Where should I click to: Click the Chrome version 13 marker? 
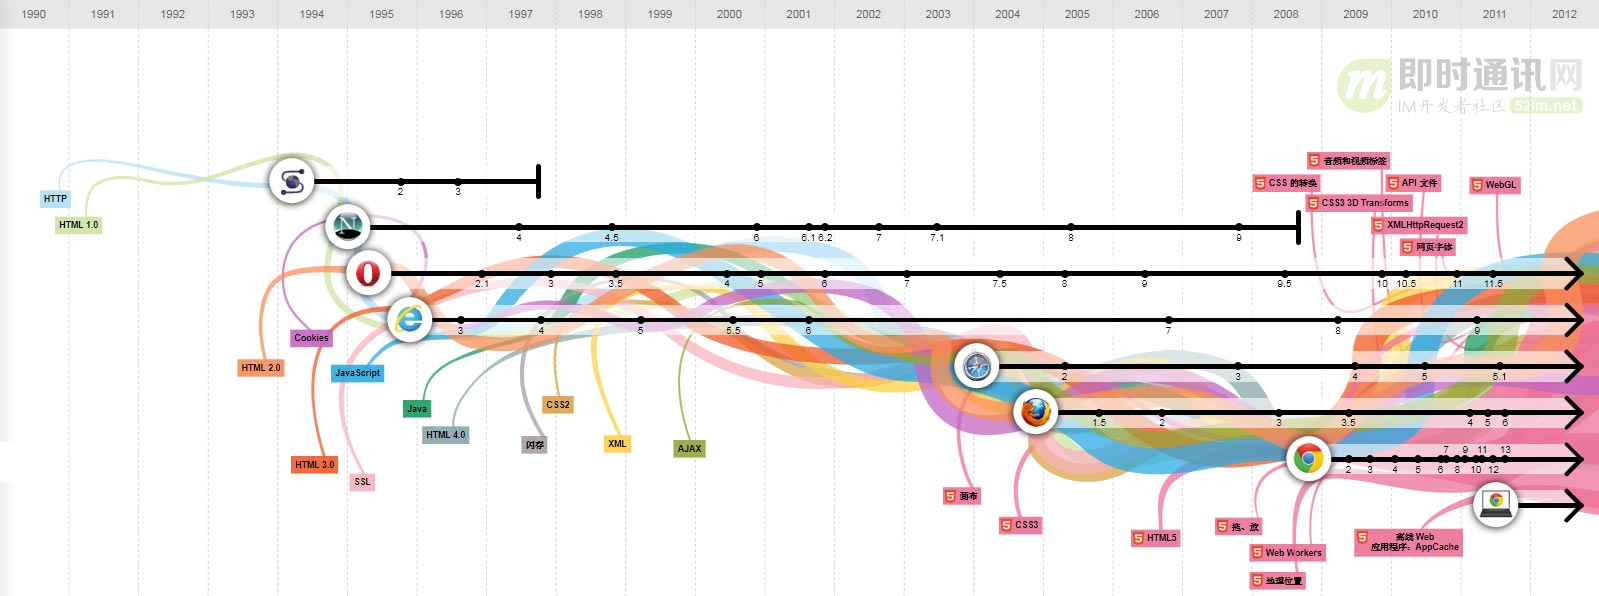click(1505, 459)
